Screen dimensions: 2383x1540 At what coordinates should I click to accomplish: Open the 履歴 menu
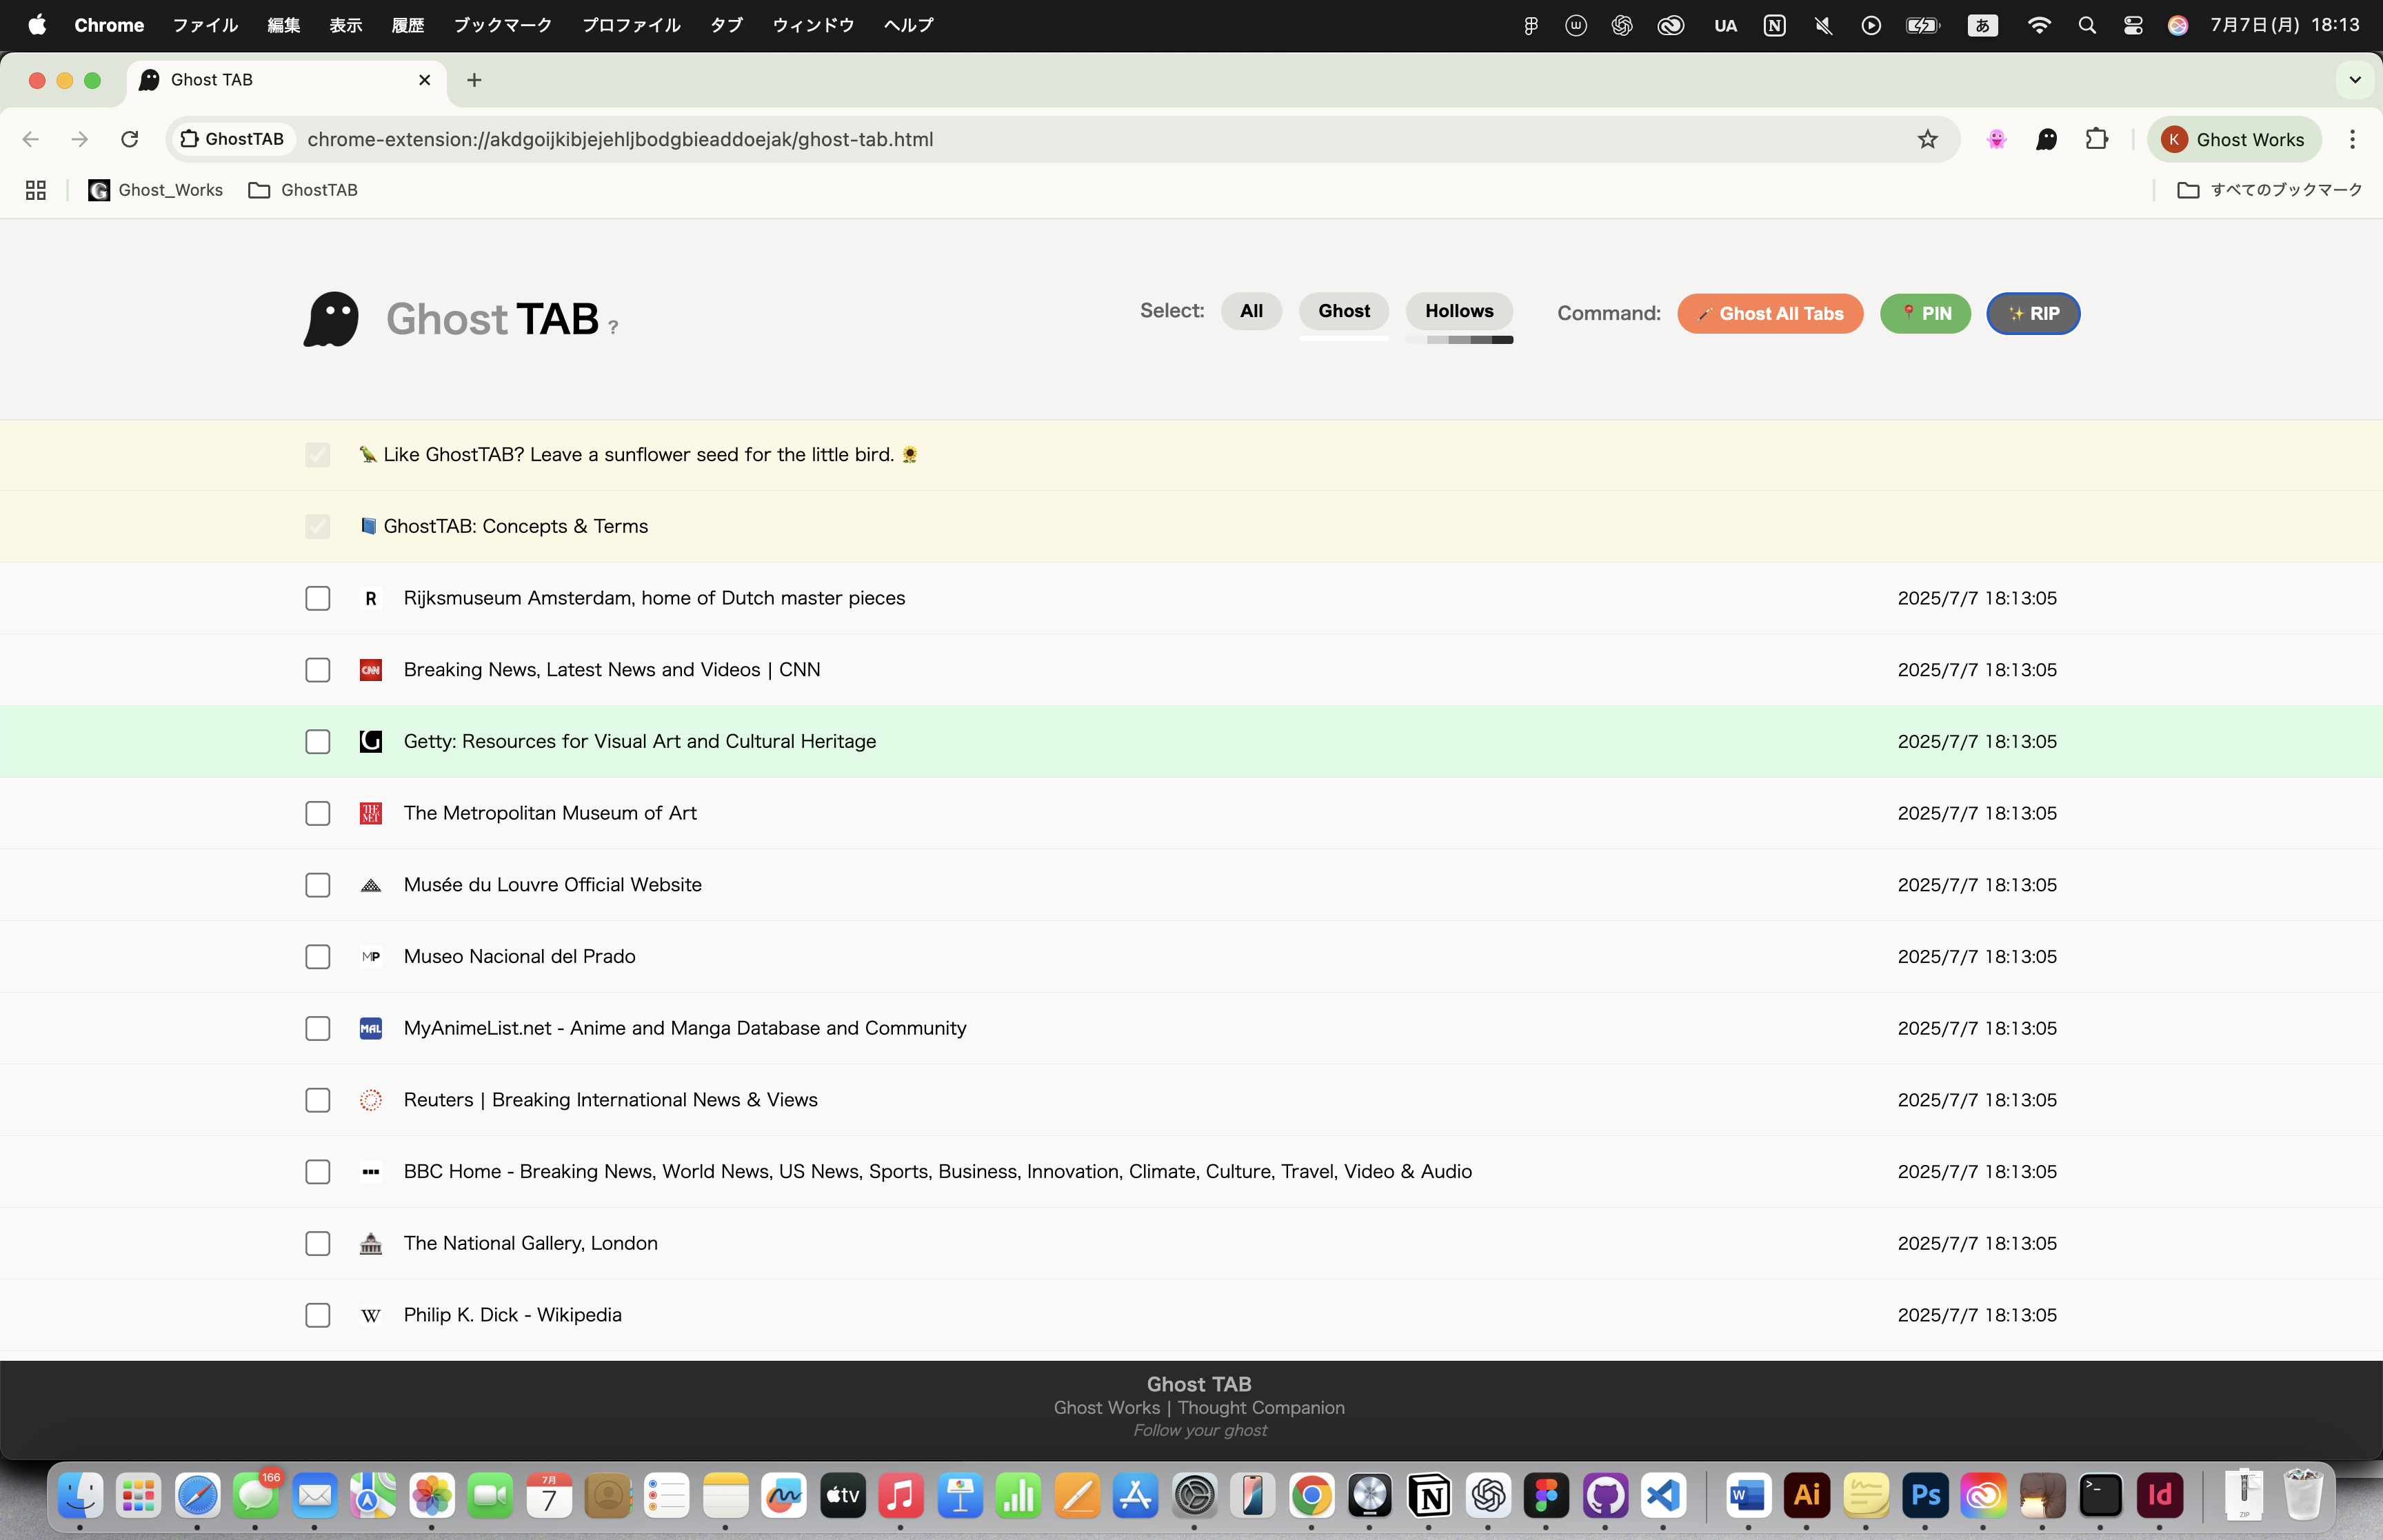408,25
